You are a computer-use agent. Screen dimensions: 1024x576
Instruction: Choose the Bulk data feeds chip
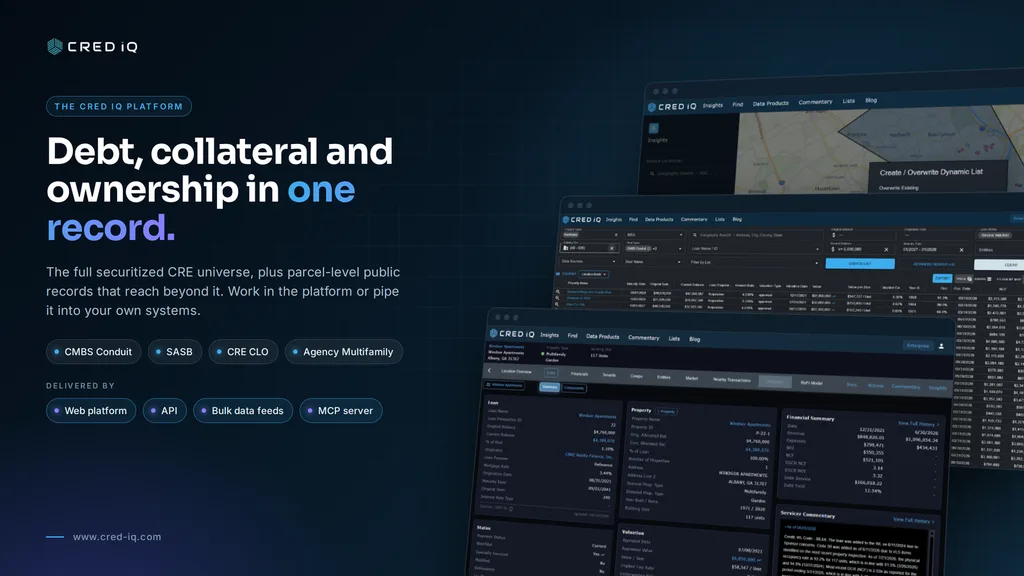click(243, 410)
